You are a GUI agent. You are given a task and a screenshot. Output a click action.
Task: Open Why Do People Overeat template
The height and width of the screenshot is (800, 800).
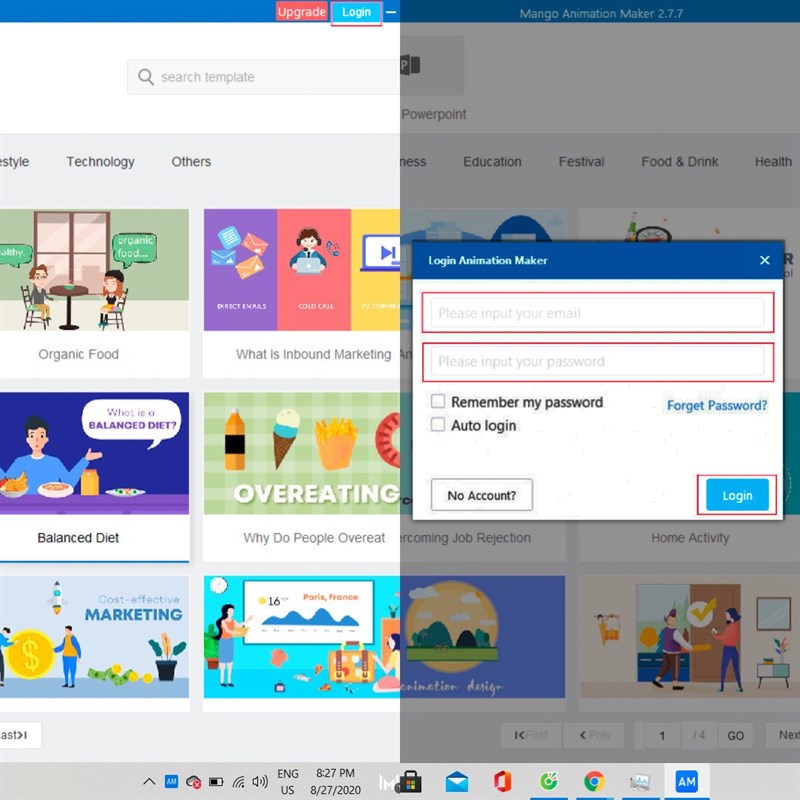coord(302,453)
